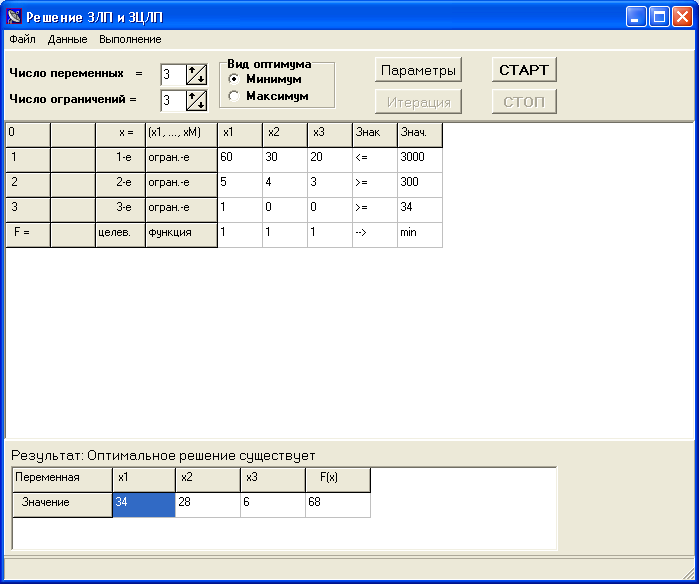The image size is (699, 584).
Task: Click the Знак column header
Action: [375, 135]
